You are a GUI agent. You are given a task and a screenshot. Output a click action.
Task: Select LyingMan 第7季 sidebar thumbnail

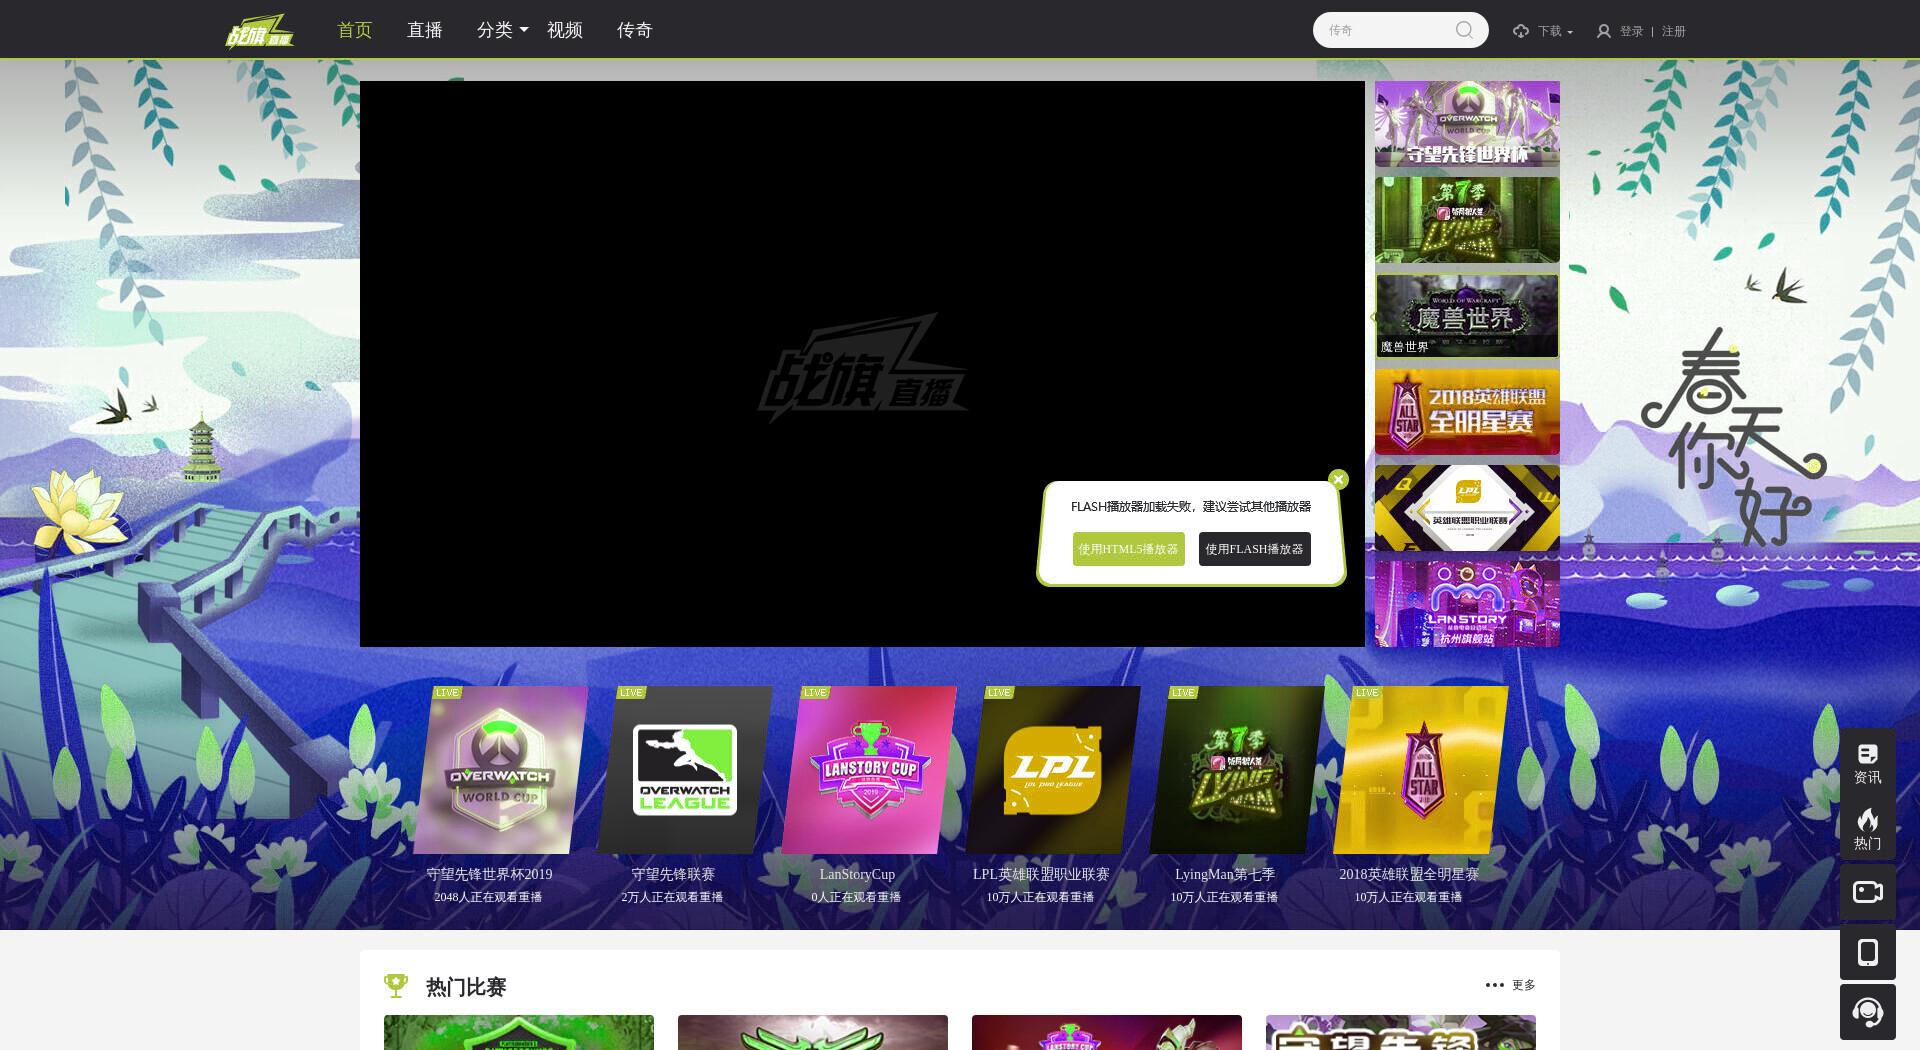tap(1467, 220)
